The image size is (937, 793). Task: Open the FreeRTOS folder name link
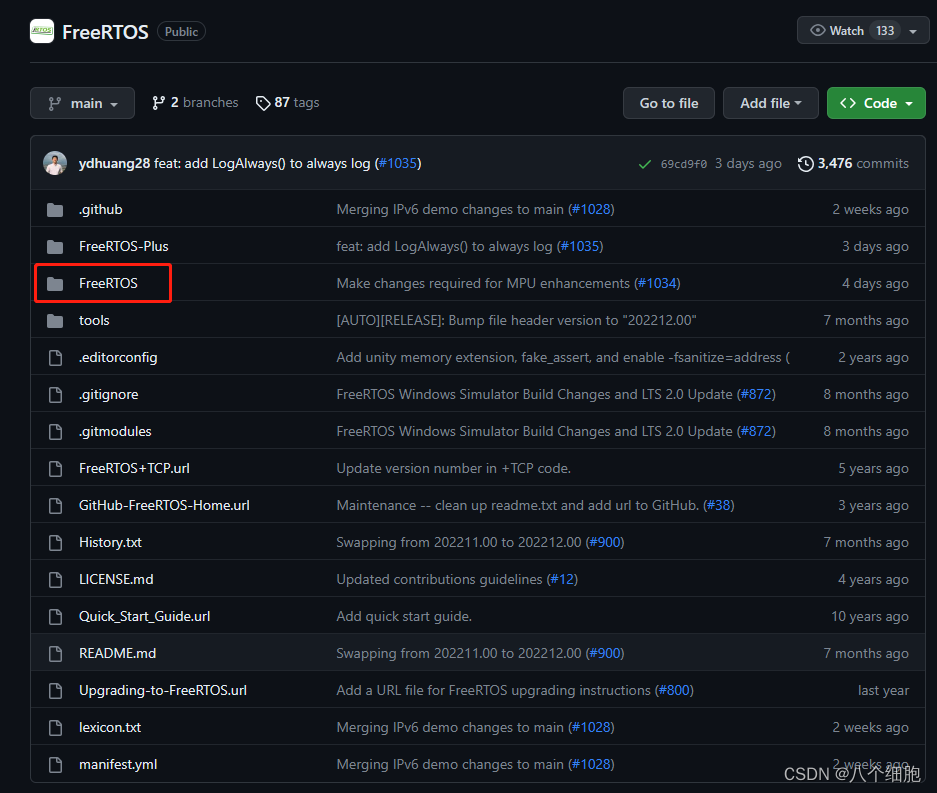pos(108,284)
